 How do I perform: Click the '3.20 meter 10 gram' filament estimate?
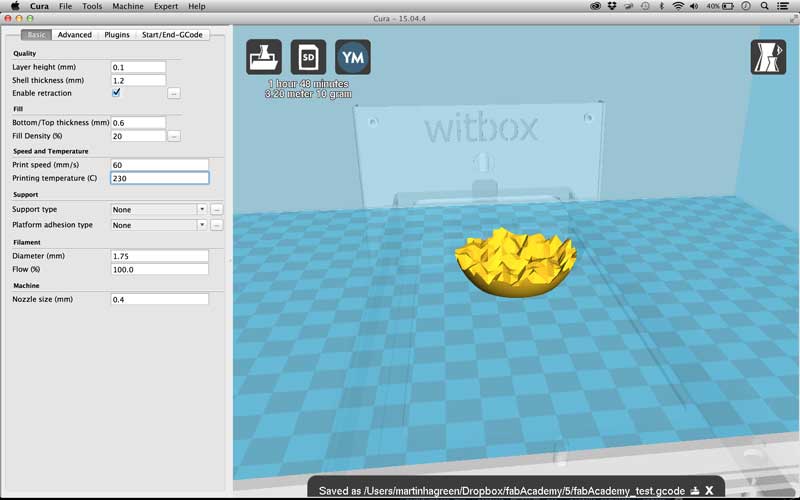pyautogui.click(x=308, y=94)
